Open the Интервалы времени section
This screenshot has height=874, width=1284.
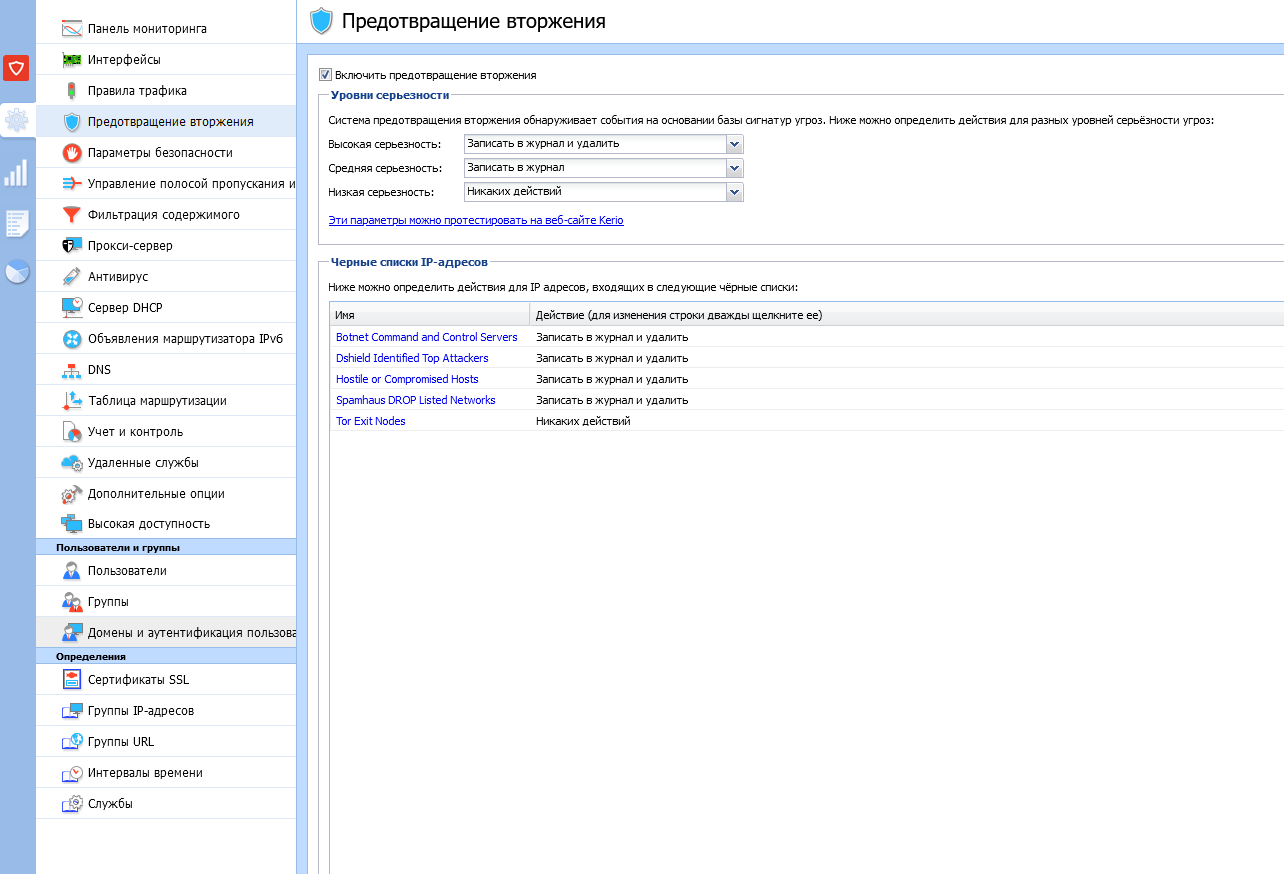[166, 772]
